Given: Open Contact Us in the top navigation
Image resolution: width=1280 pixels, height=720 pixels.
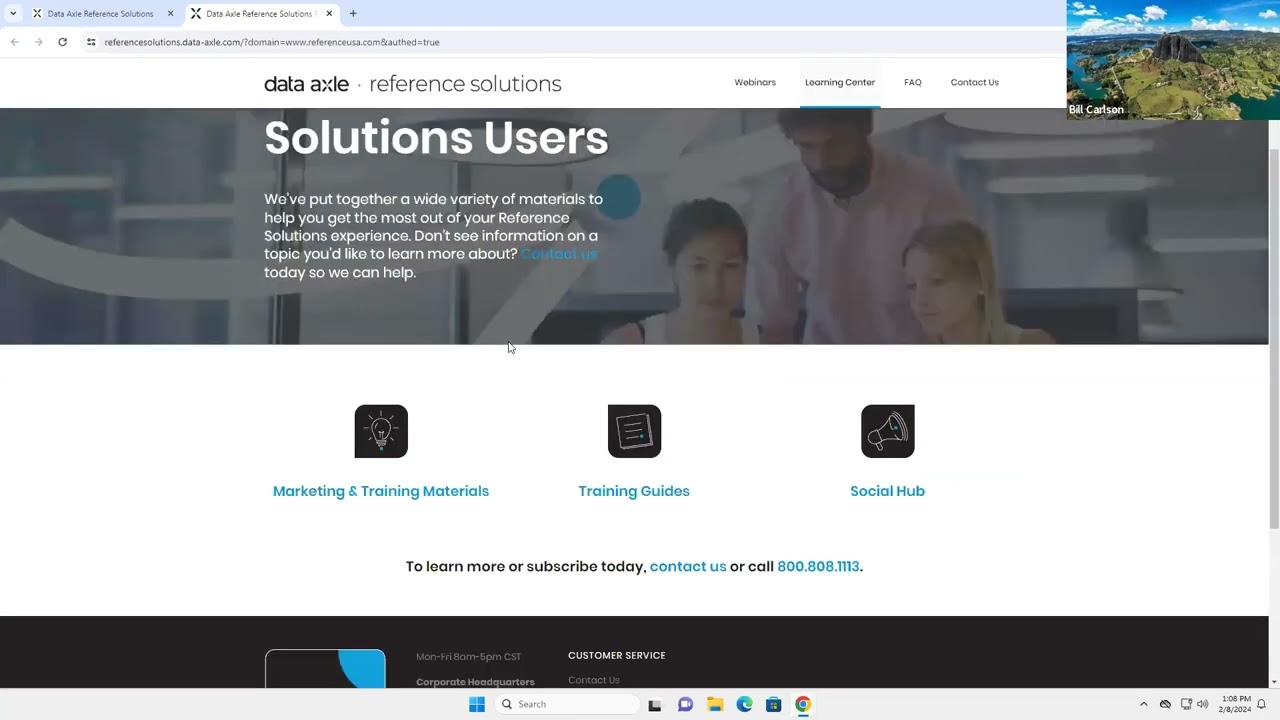Looking at the screenshot, I should tap(975, 82).
